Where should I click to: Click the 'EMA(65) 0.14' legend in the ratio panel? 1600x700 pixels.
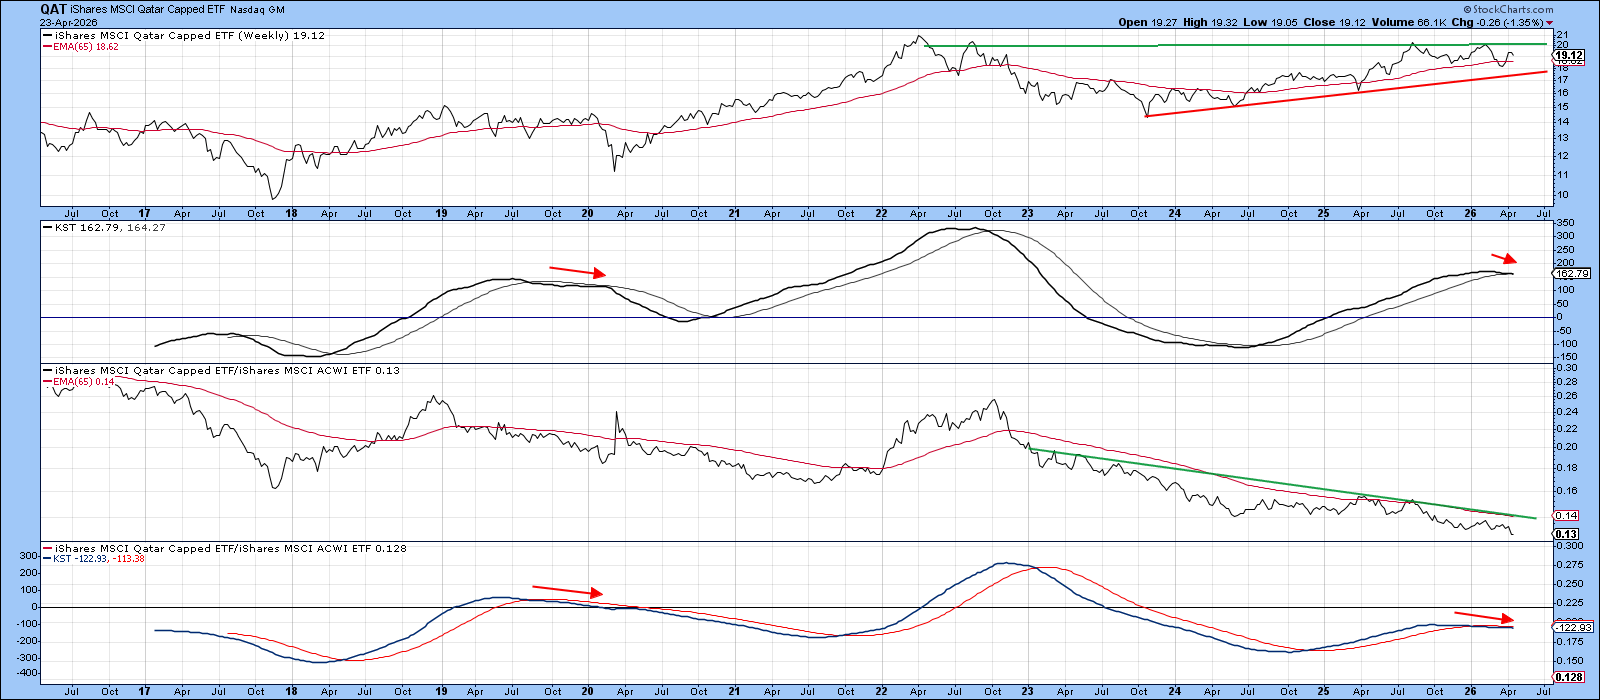tap(82, 381)
